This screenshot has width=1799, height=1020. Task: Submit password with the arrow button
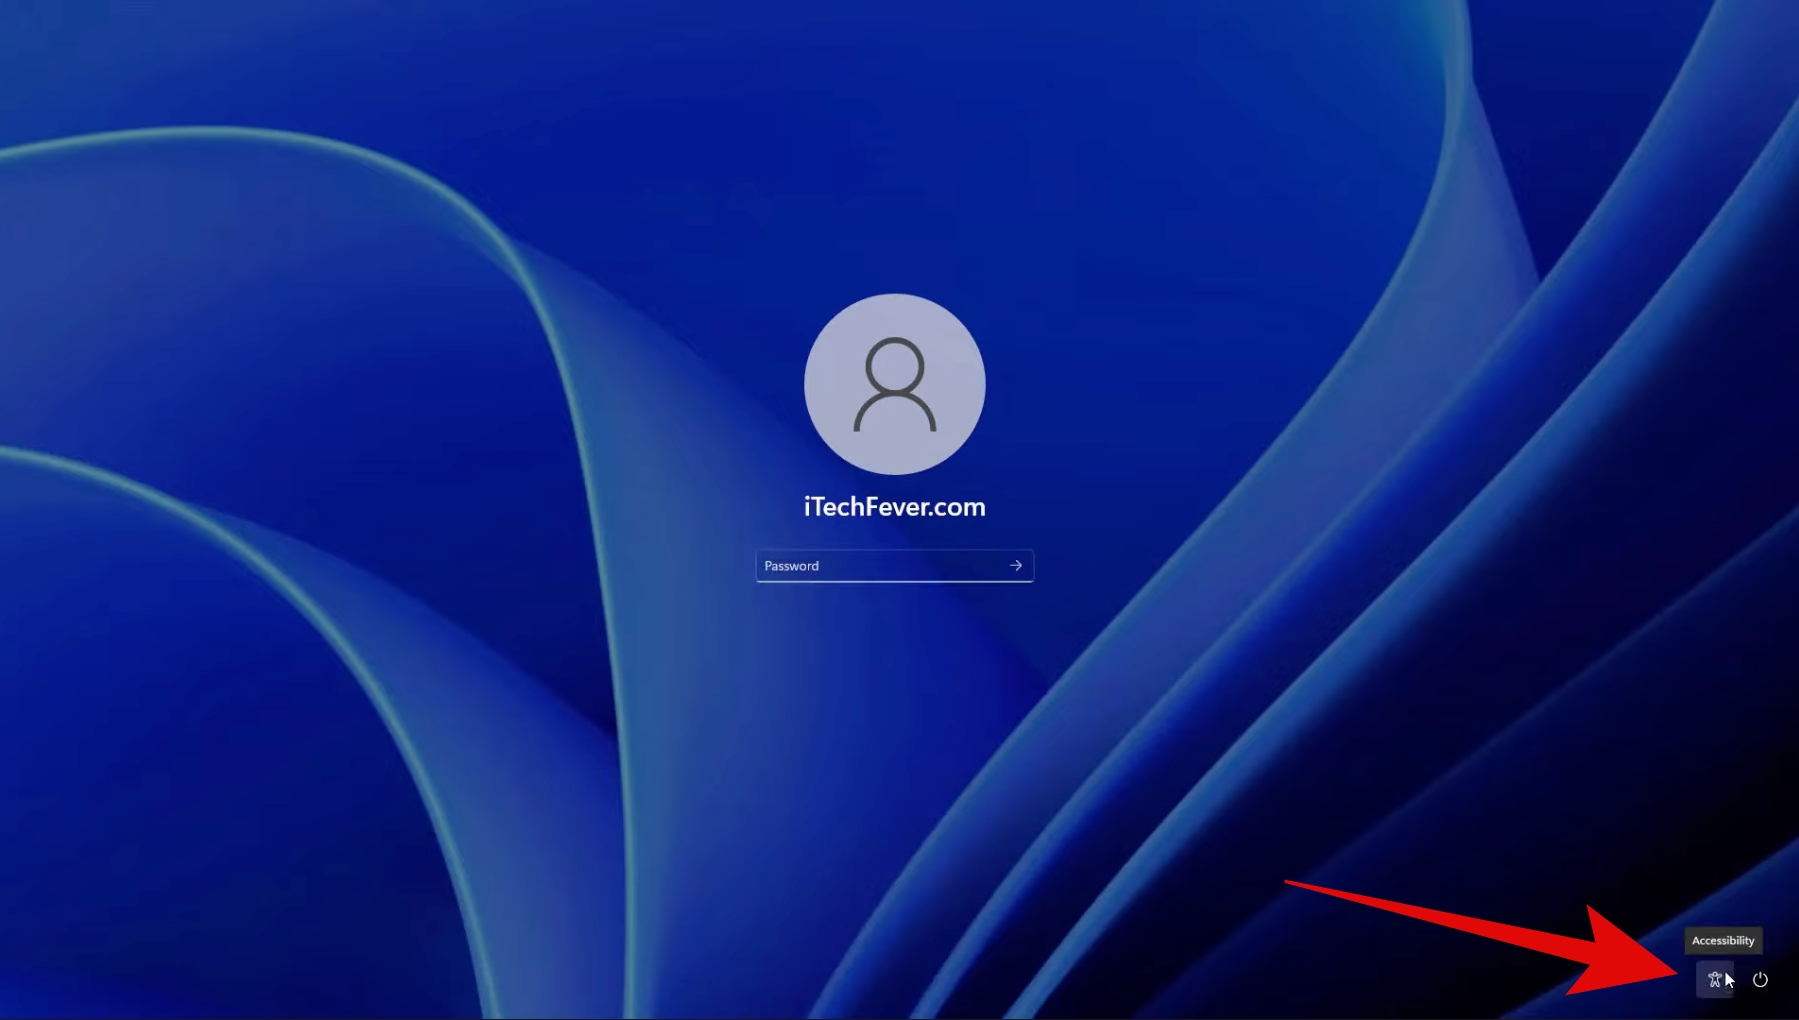point(1016,565)
